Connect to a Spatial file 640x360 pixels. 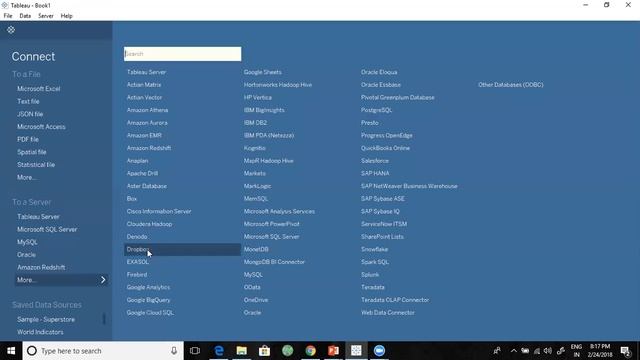coord(32,152)
